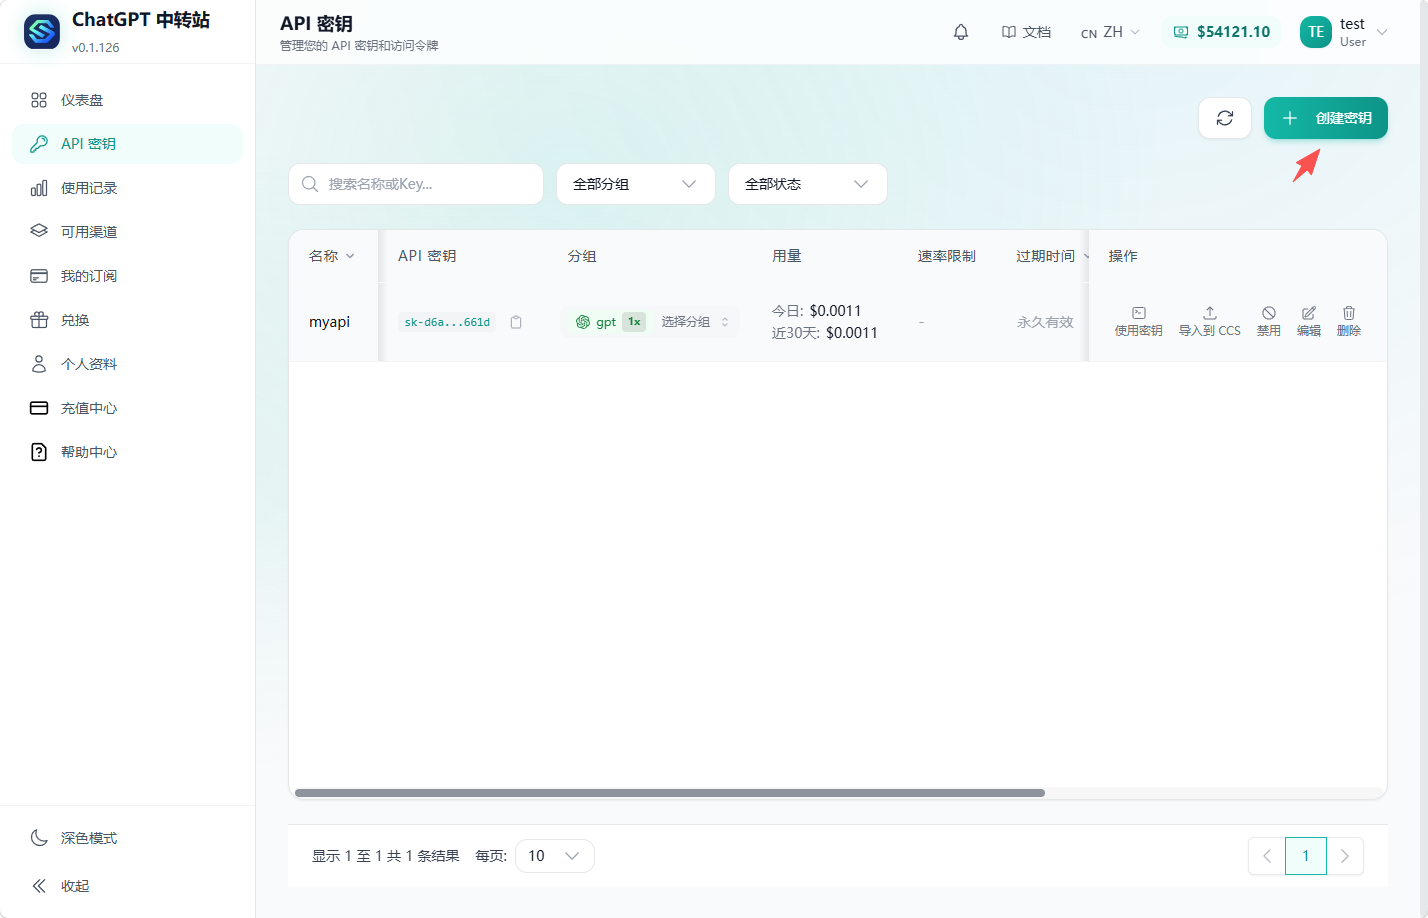Image resolution: width=1428 pixels, height=918 pixels.
Task: Click 禁用 disable action for myapi
Action: click(x=1269, y=321)
